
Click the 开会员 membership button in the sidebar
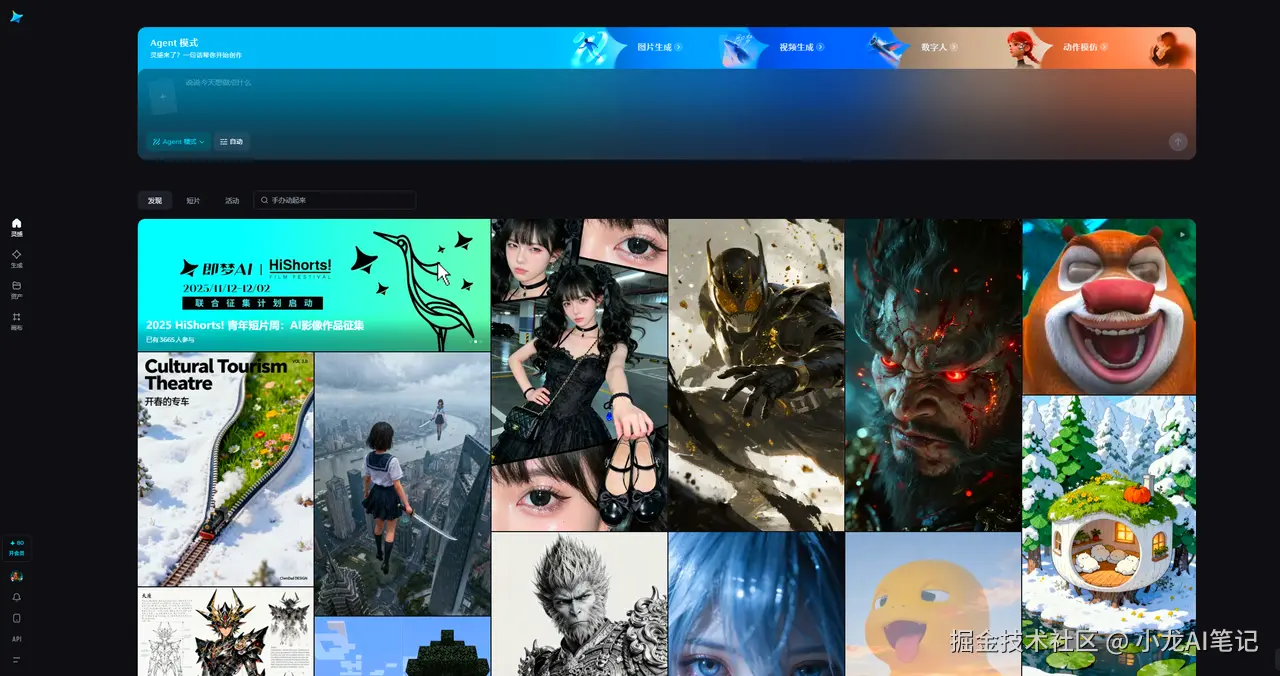coord(16,548)
